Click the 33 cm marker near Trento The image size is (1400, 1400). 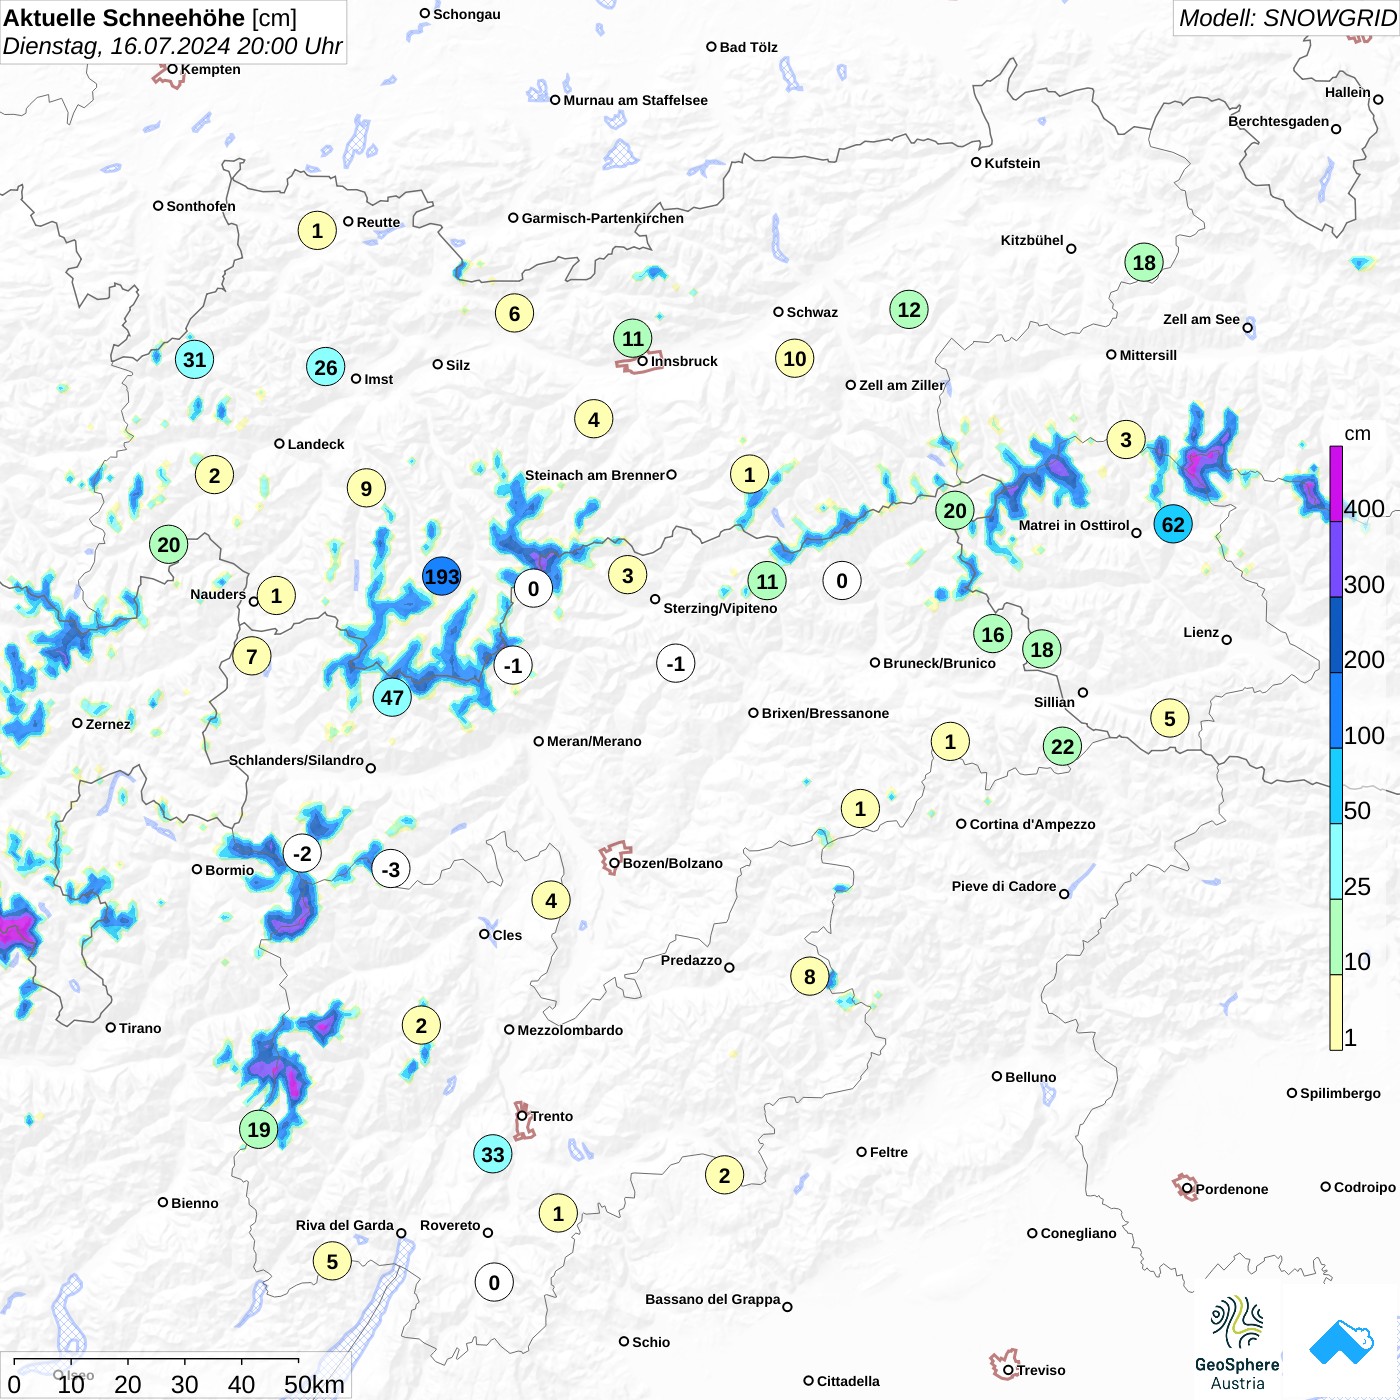pos(493,1155)
